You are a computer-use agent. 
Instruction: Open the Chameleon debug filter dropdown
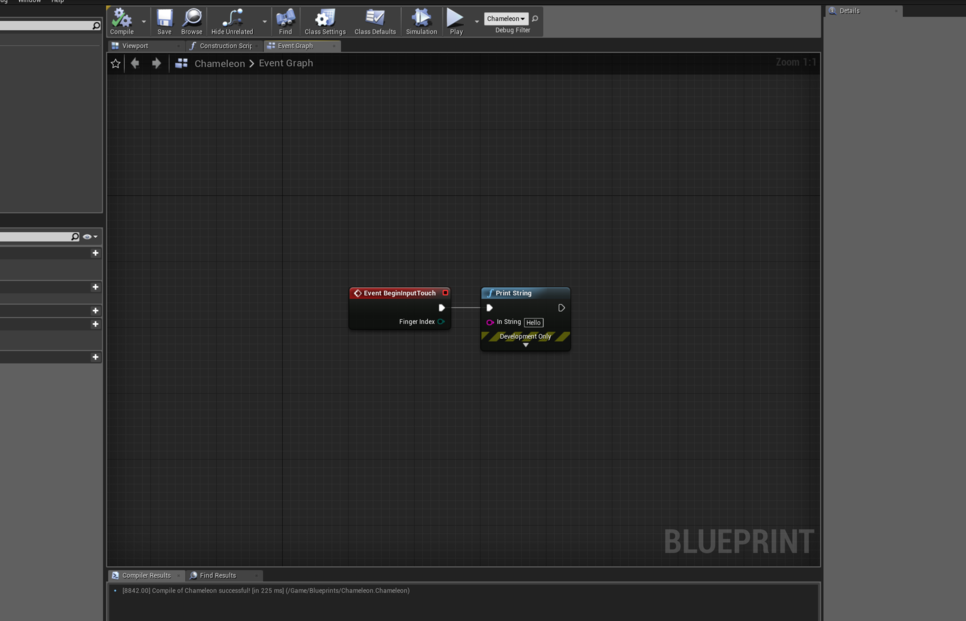(x=506, y=18)
